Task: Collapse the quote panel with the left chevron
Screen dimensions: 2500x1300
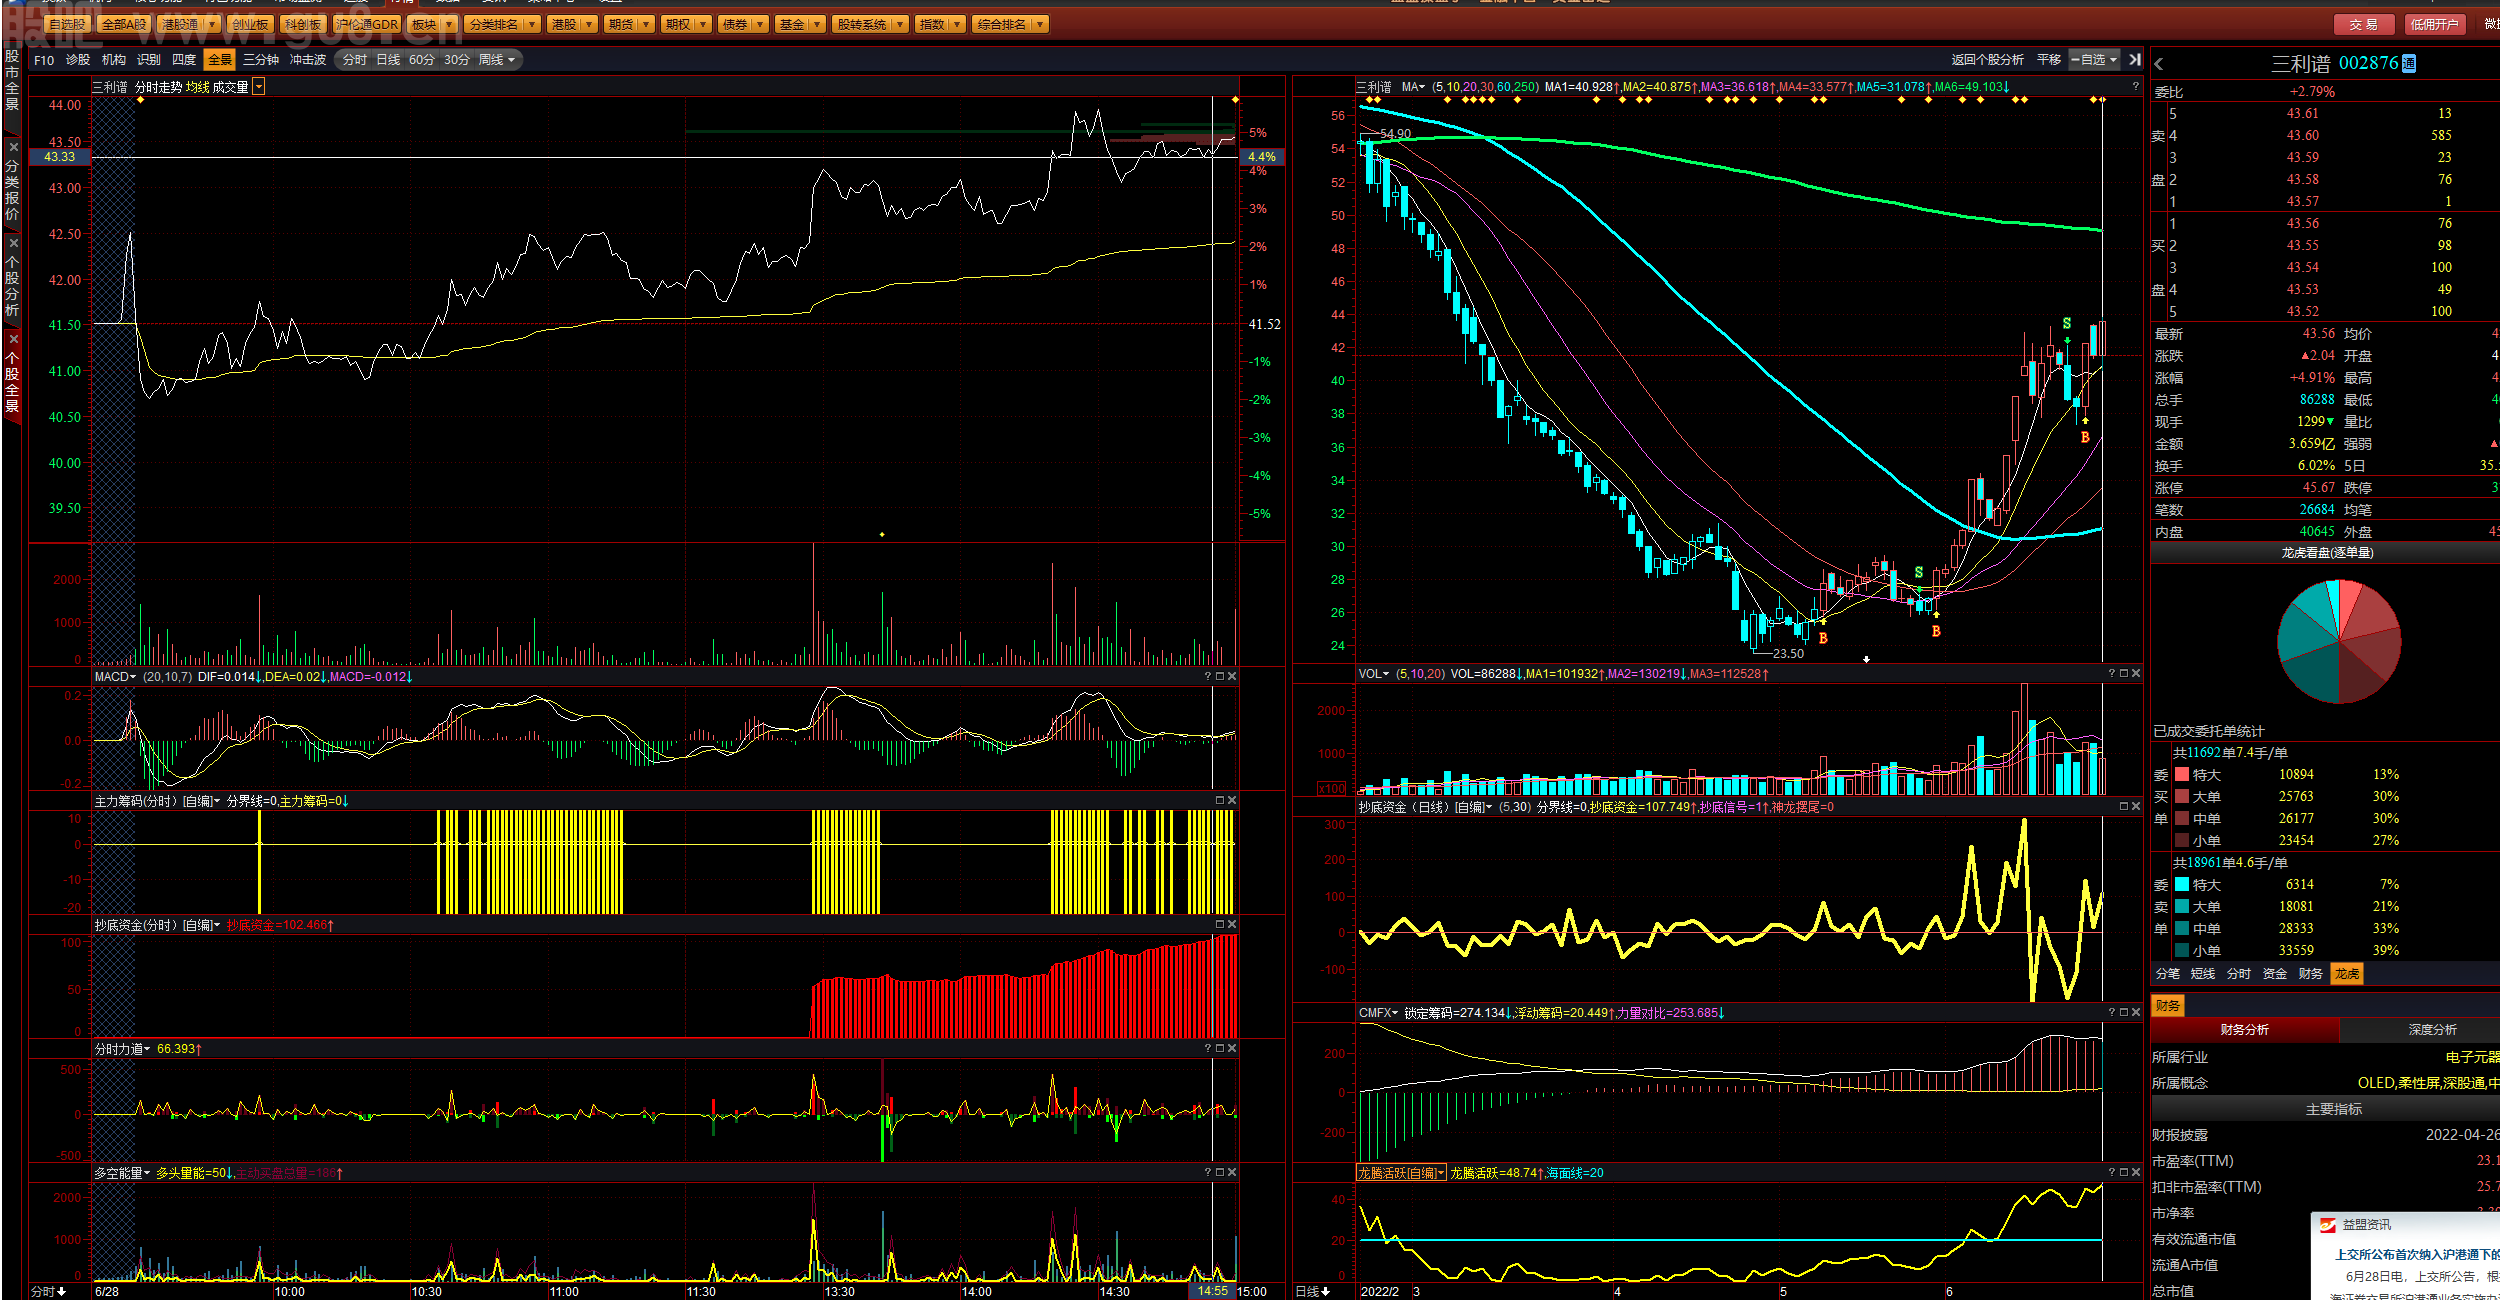Action: click(2158, 64)
